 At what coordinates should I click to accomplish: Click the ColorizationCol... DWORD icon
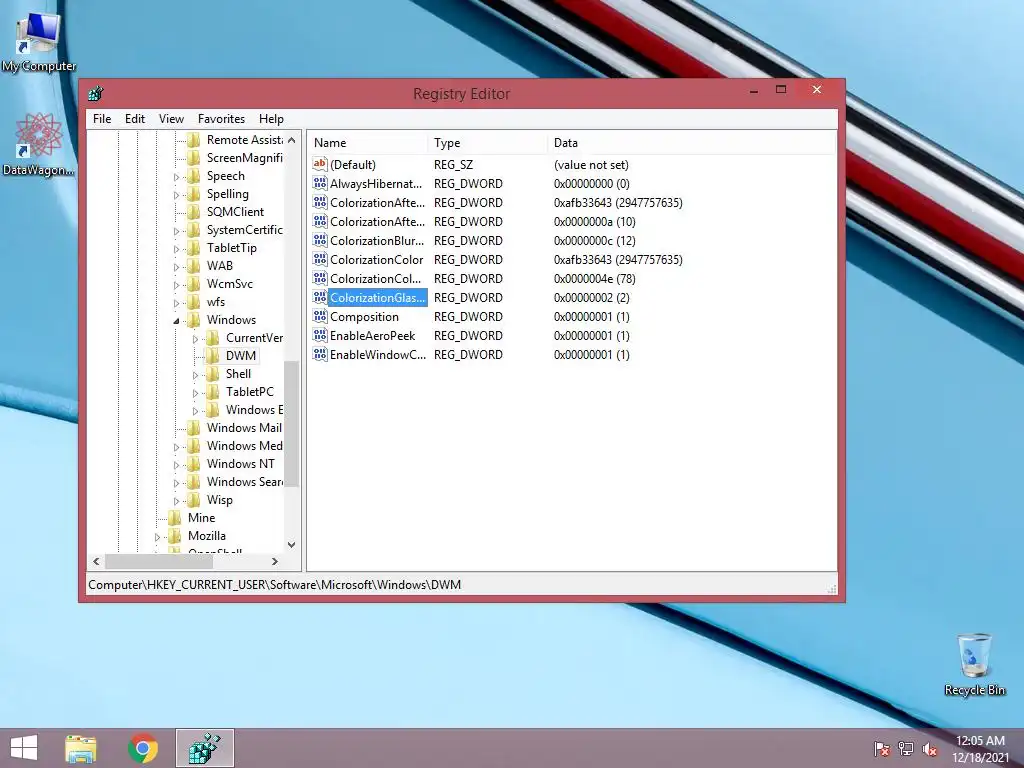pos(319,278)
